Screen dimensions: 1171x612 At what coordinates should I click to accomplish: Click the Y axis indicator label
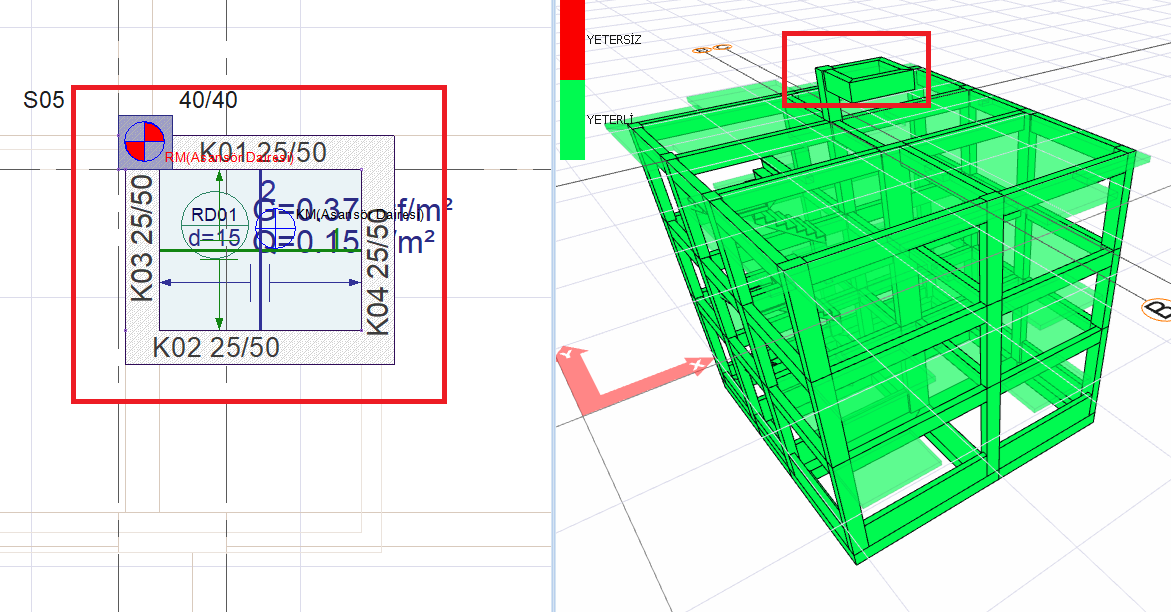tap(566, 354)
